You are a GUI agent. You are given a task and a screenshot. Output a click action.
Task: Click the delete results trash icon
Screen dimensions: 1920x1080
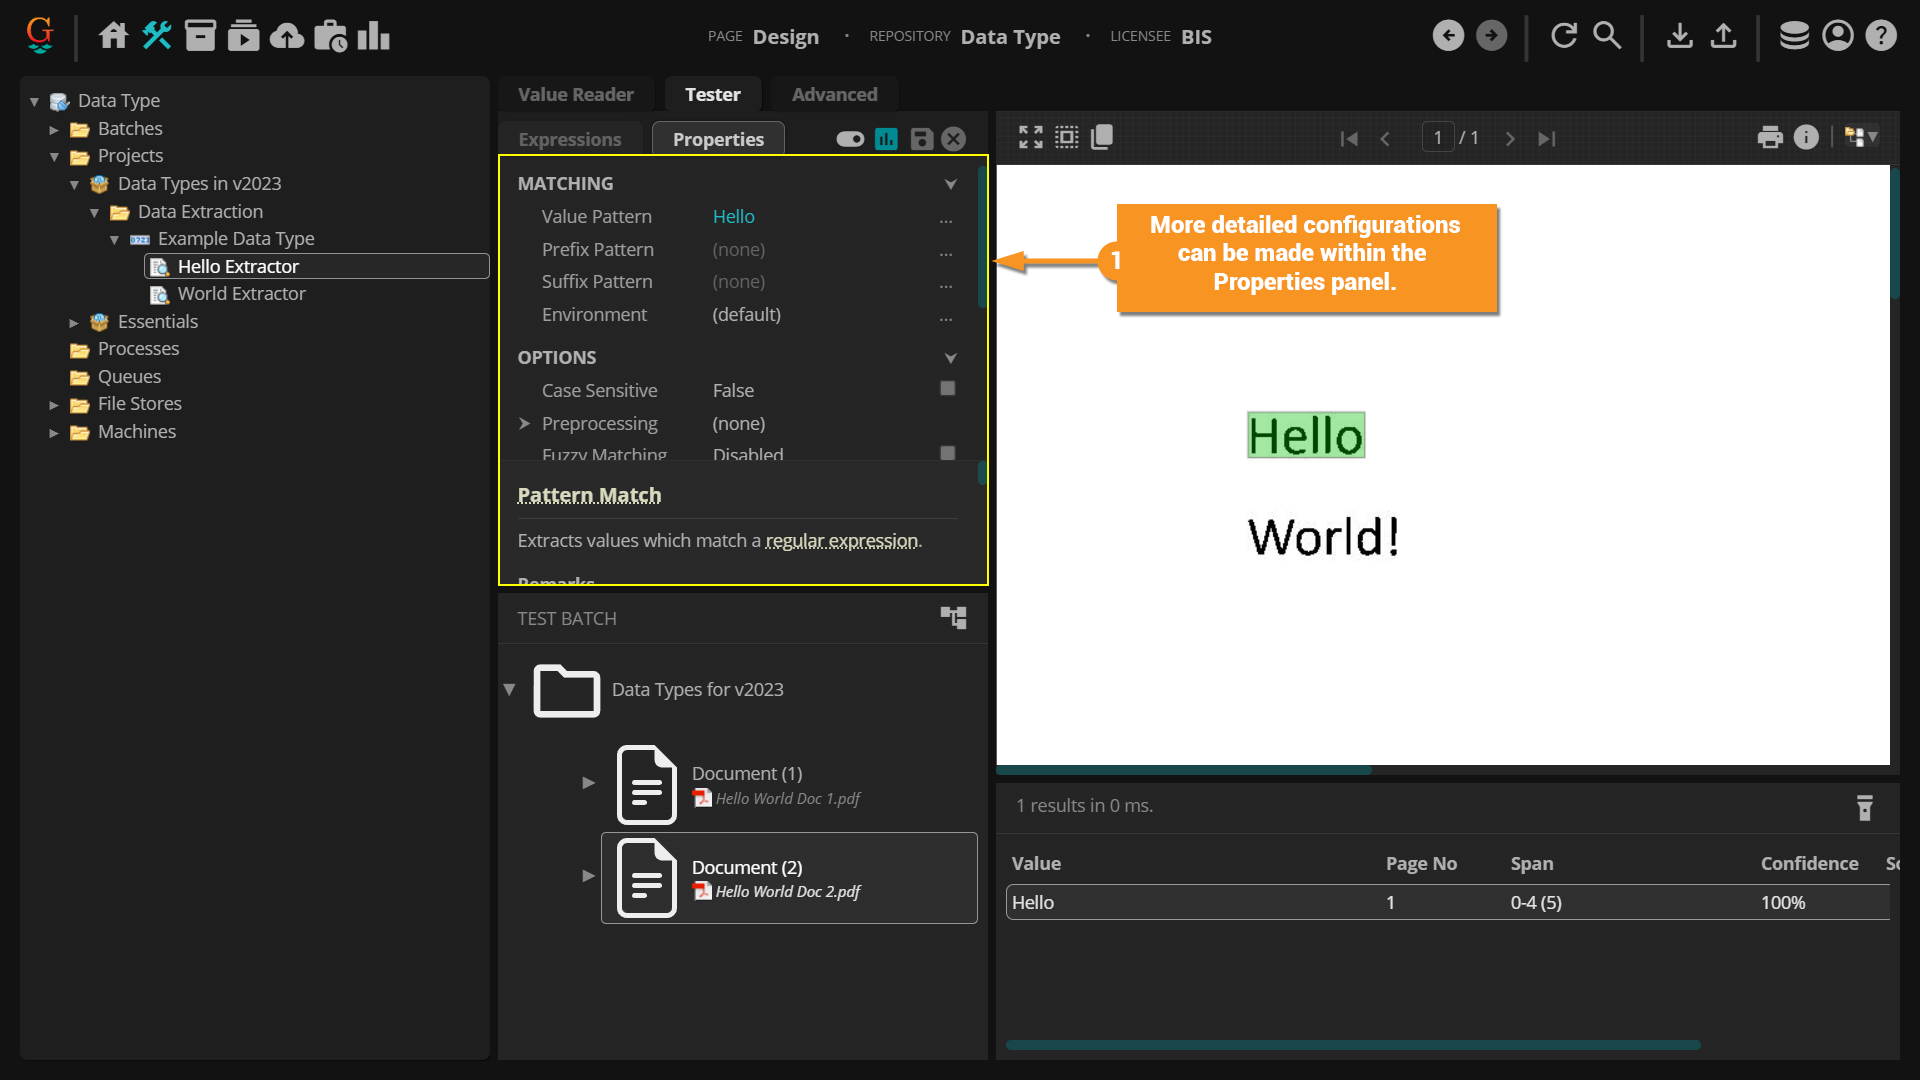[1864, 808]
